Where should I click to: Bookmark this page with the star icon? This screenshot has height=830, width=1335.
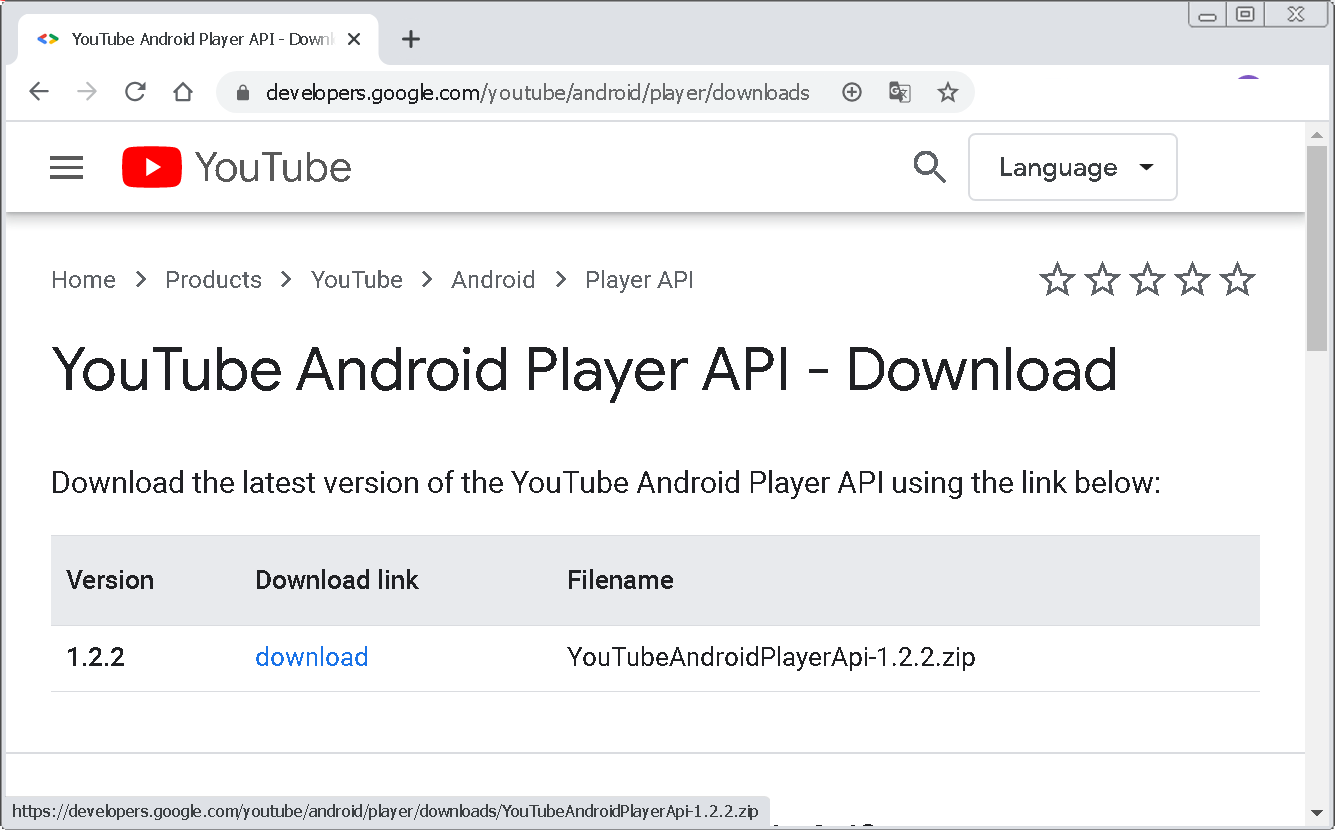tap(948, 92)
